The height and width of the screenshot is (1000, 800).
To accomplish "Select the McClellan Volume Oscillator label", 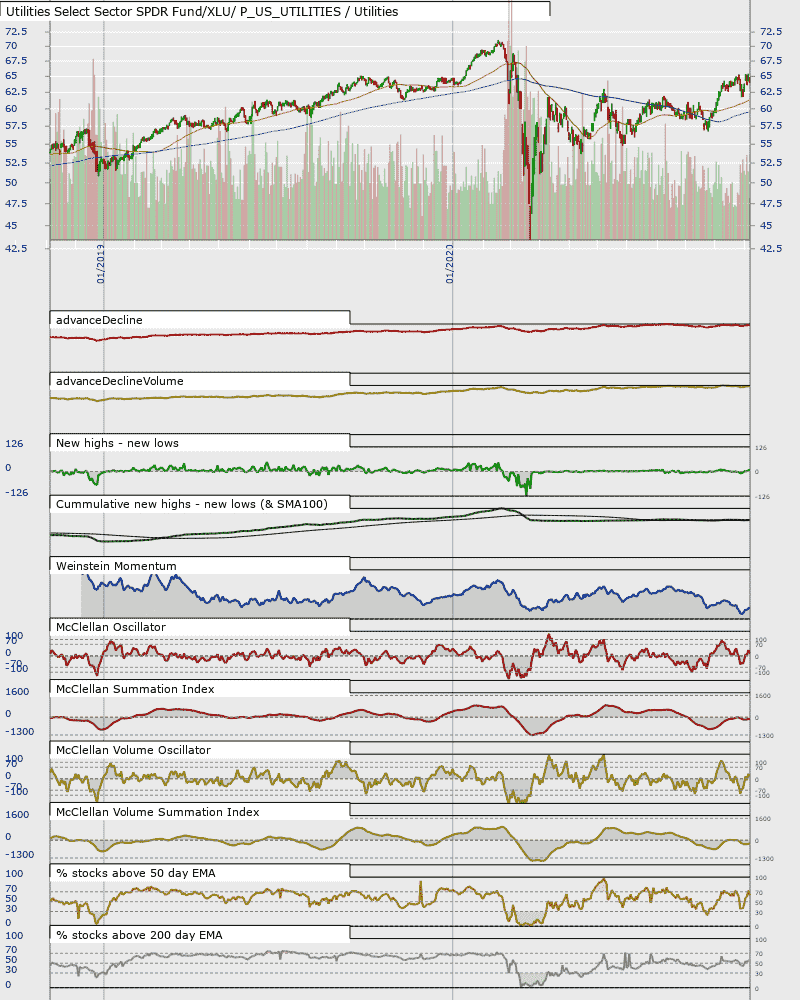I will (x=133, y=751).
